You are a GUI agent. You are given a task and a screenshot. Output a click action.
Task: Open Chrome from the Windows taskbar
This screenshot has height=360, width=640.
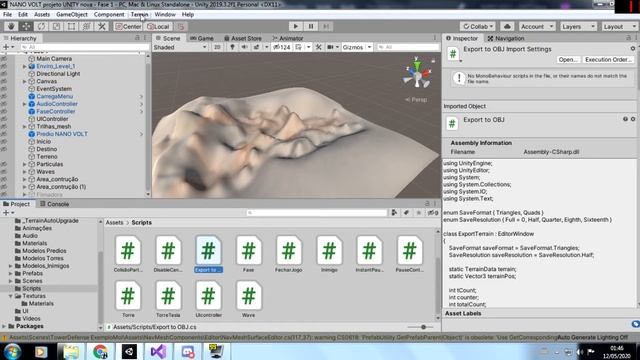[x=100, y=351]
